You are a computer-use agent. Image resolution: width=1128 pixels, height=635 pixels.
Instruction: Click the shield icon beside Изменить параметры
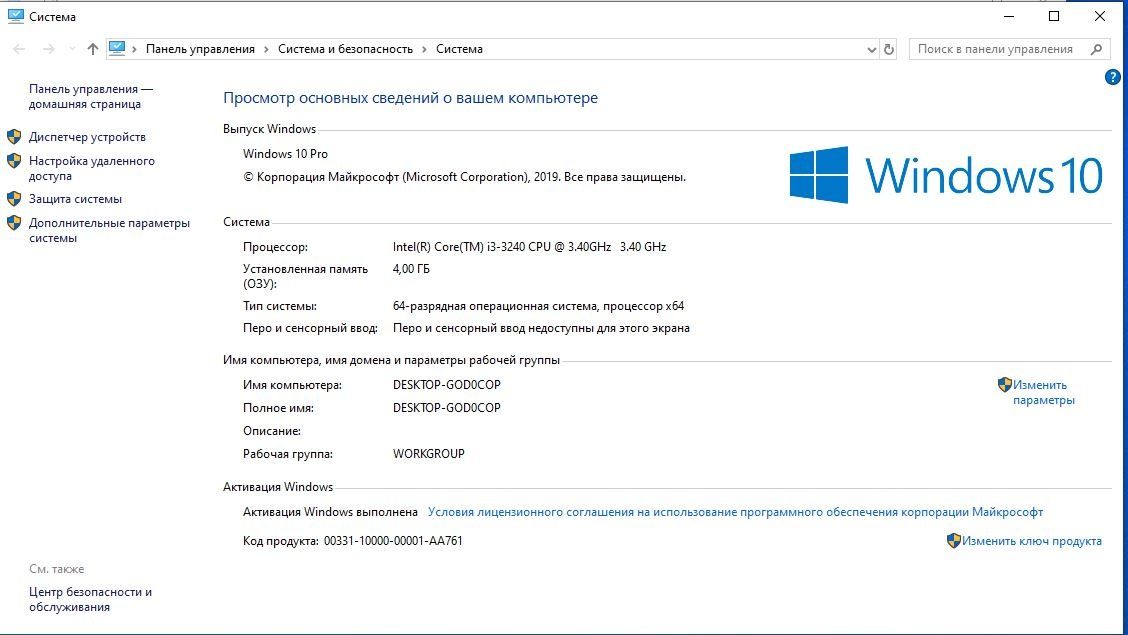tap(1005, 385)
